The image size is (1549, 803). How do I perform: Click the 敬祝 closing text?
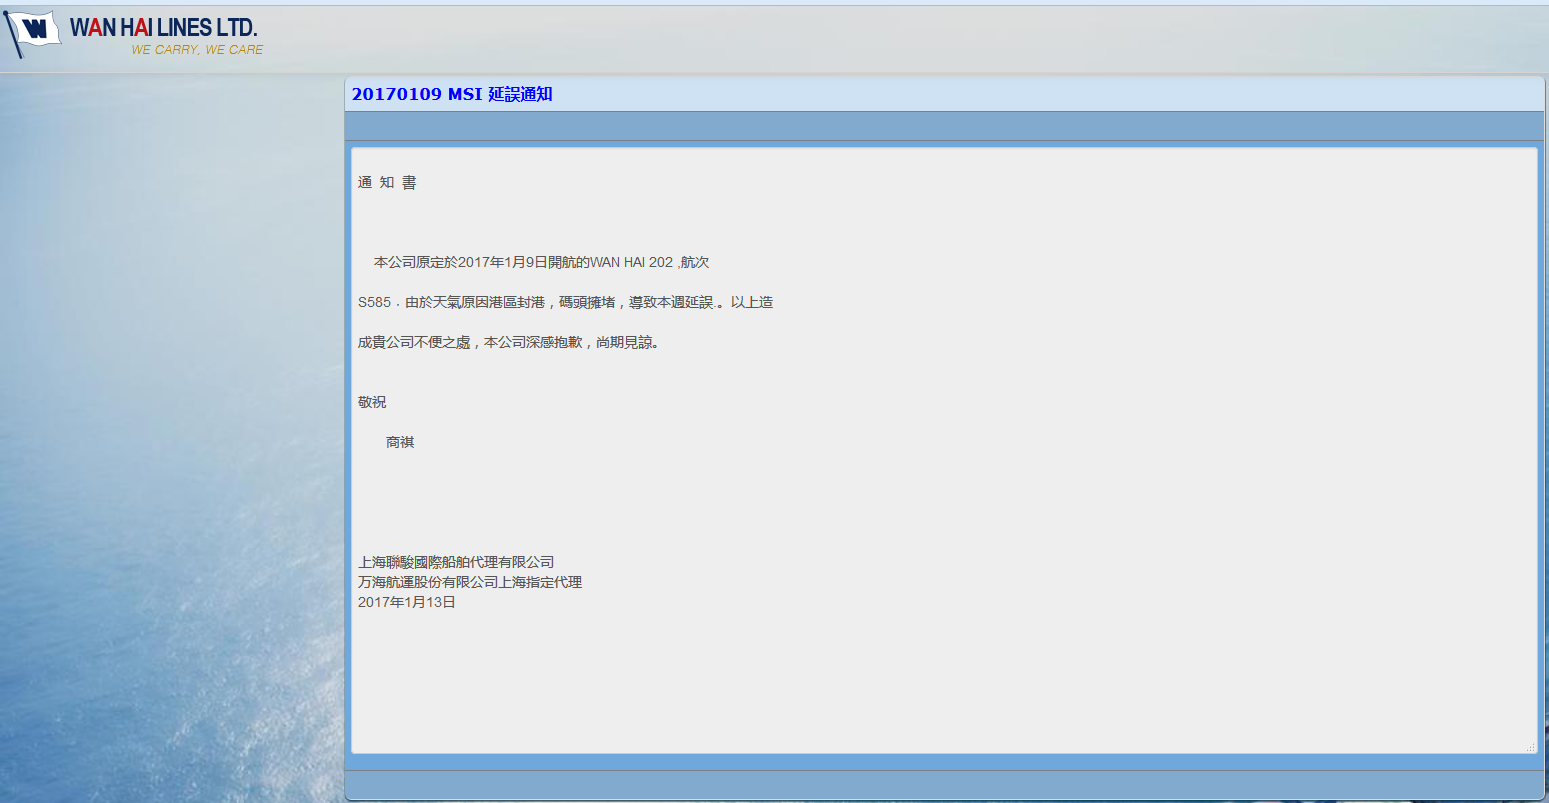[x=372, y=402]
